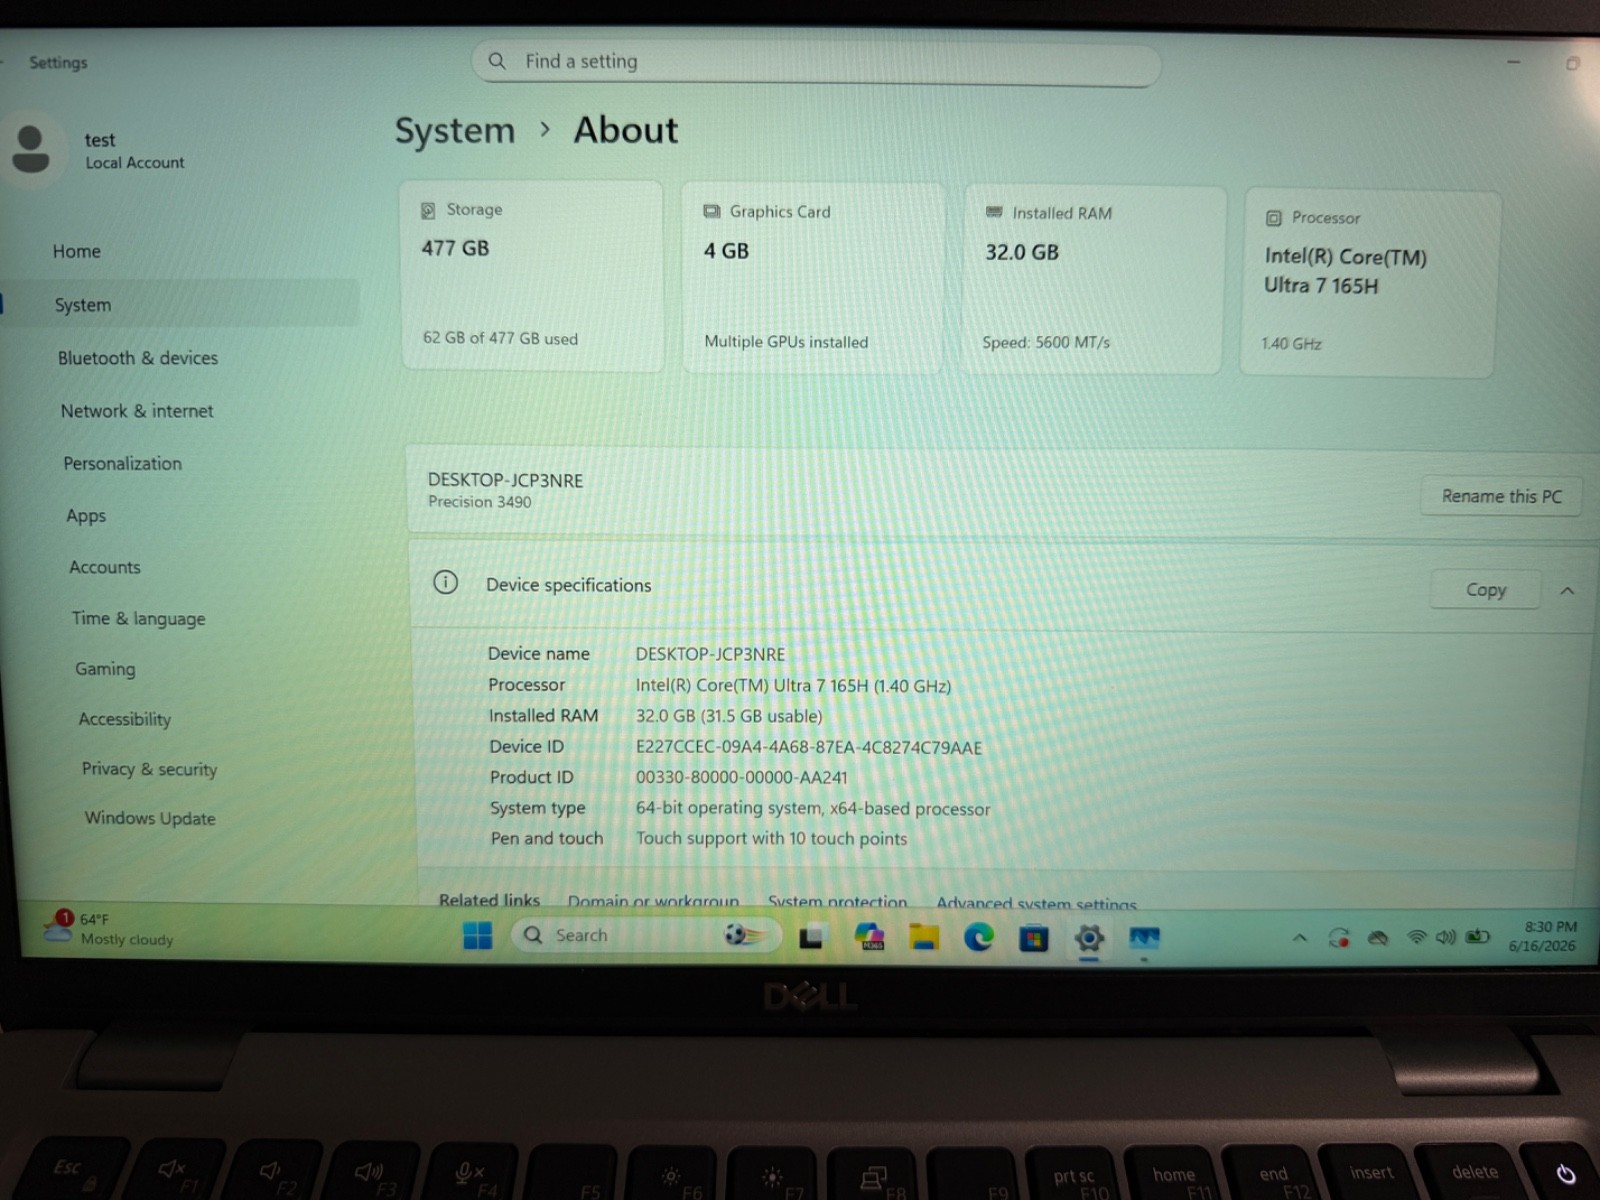Click the System breadcrumb link
This screenshot has height=1200, width=1600.
[455, 130]
